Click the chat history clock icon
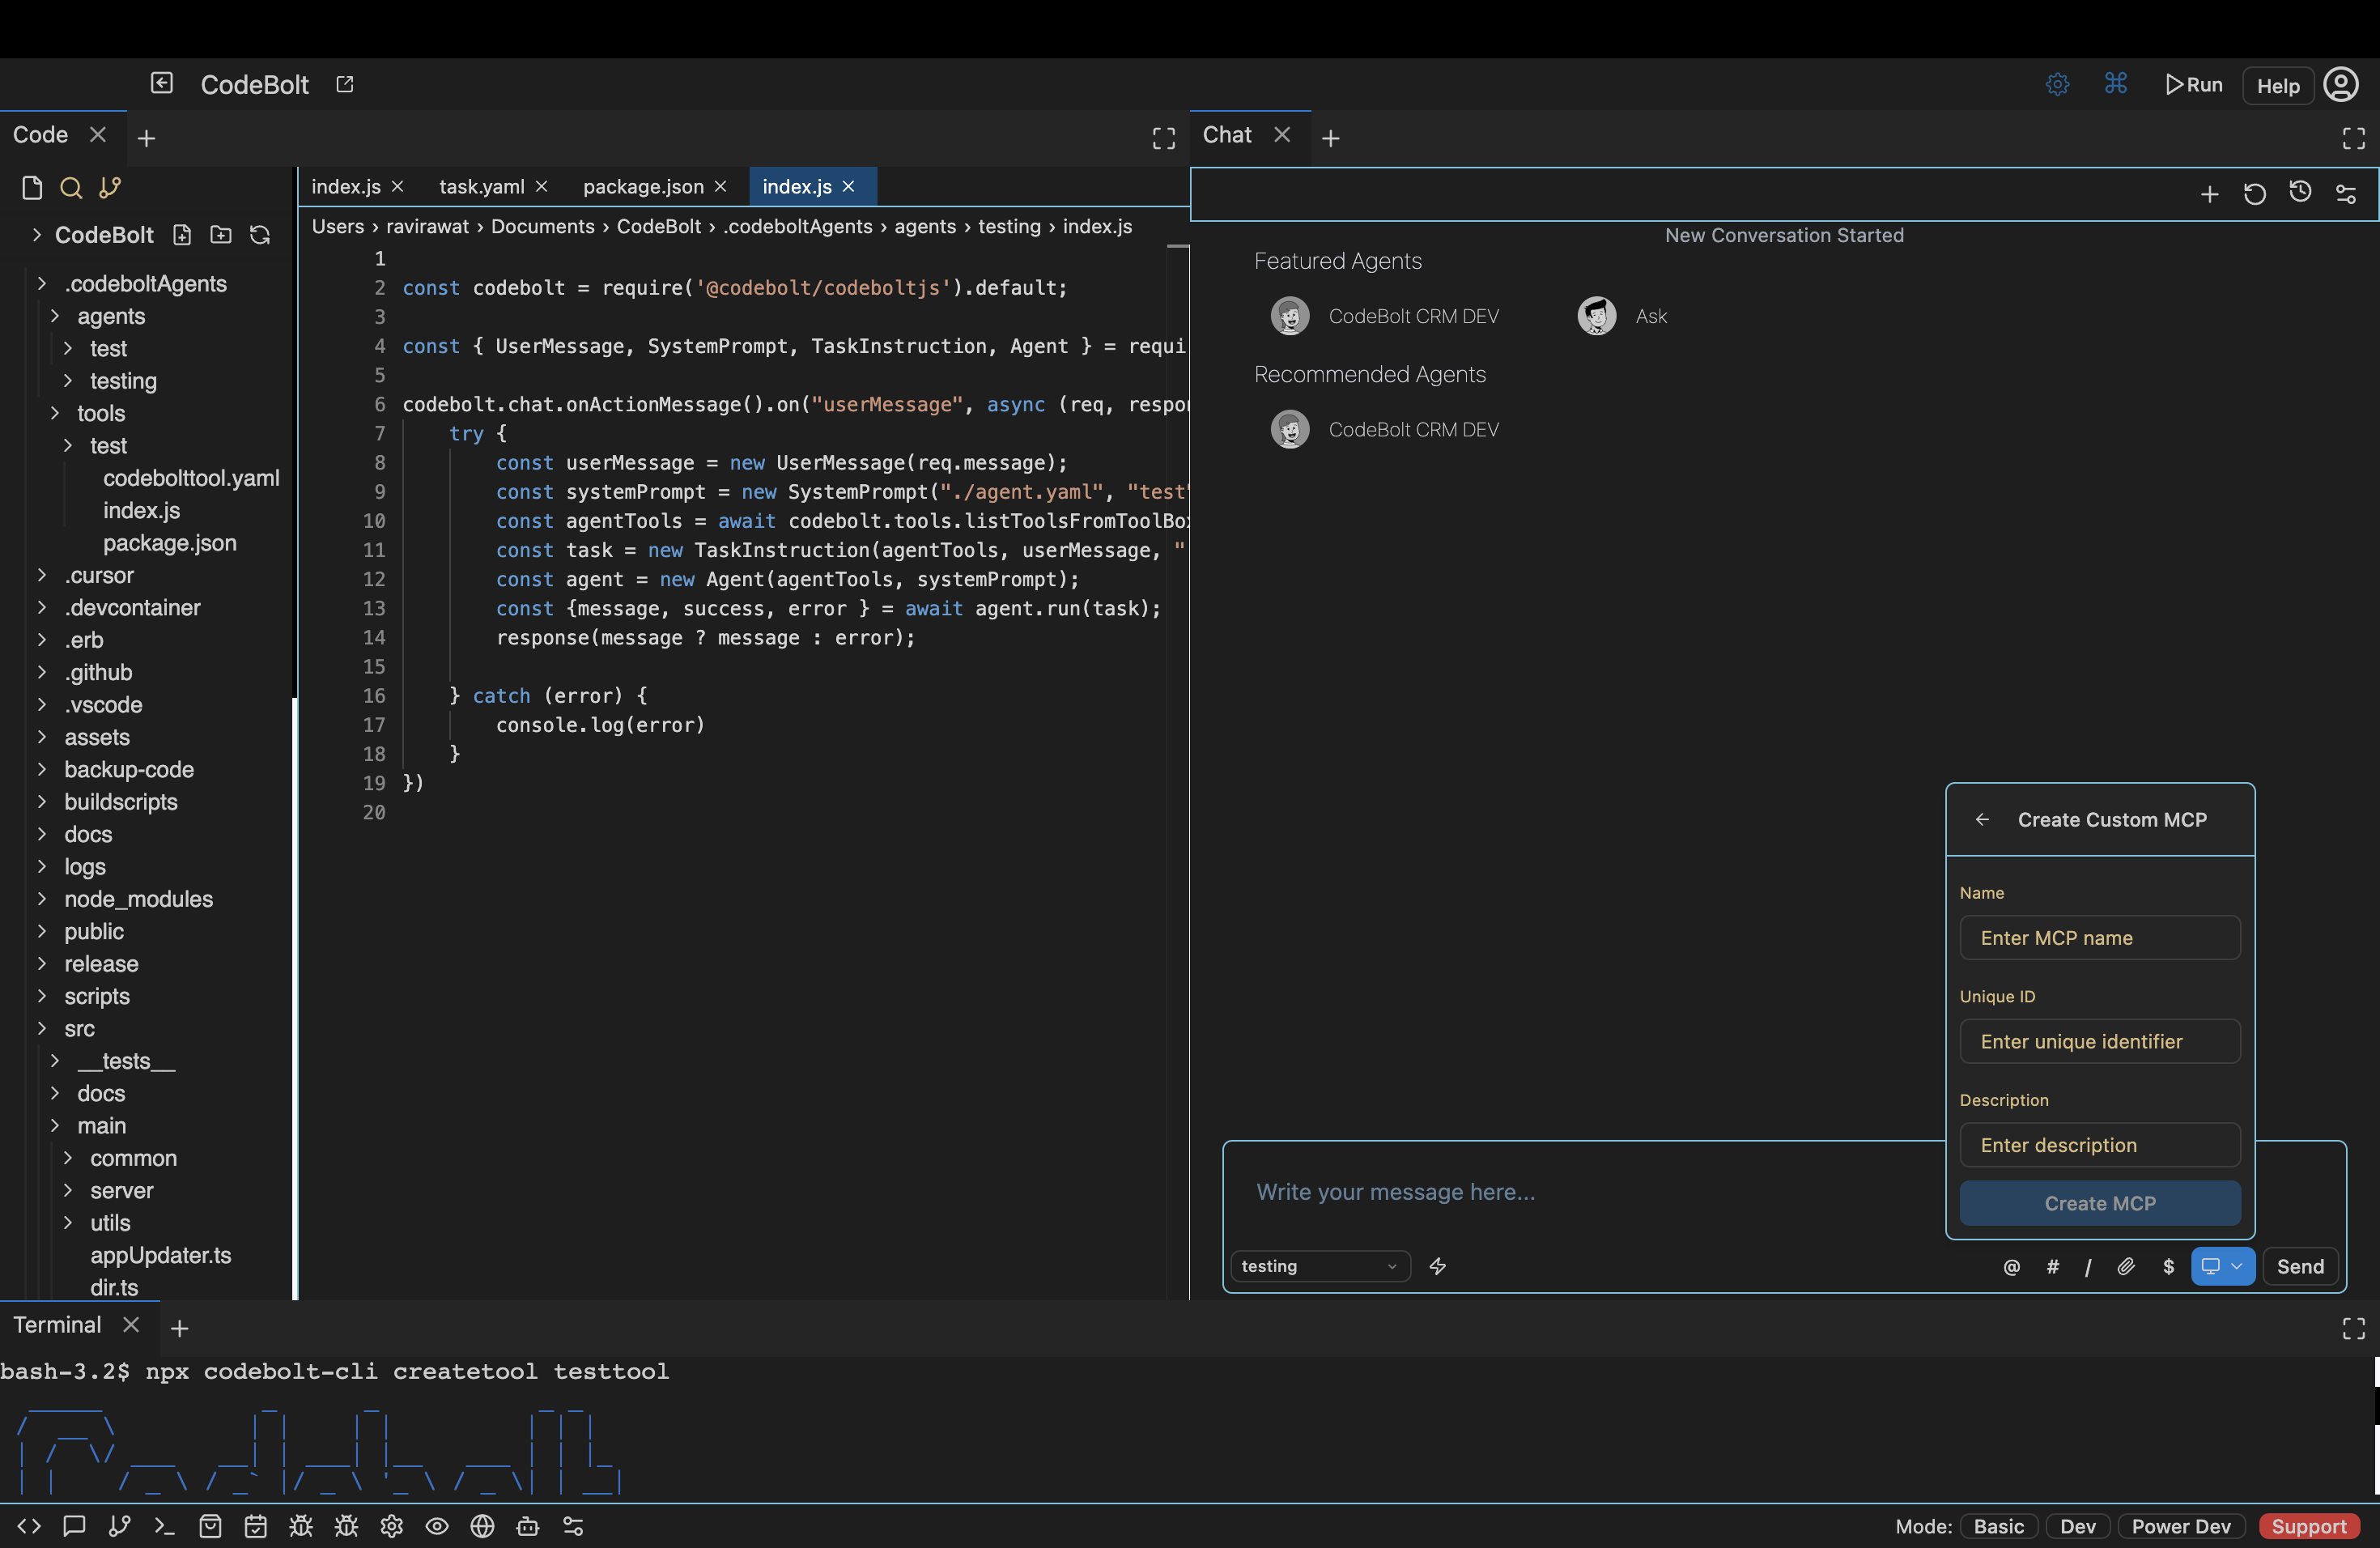Screen dimensions: 2380x1548 coord(2300,192)
